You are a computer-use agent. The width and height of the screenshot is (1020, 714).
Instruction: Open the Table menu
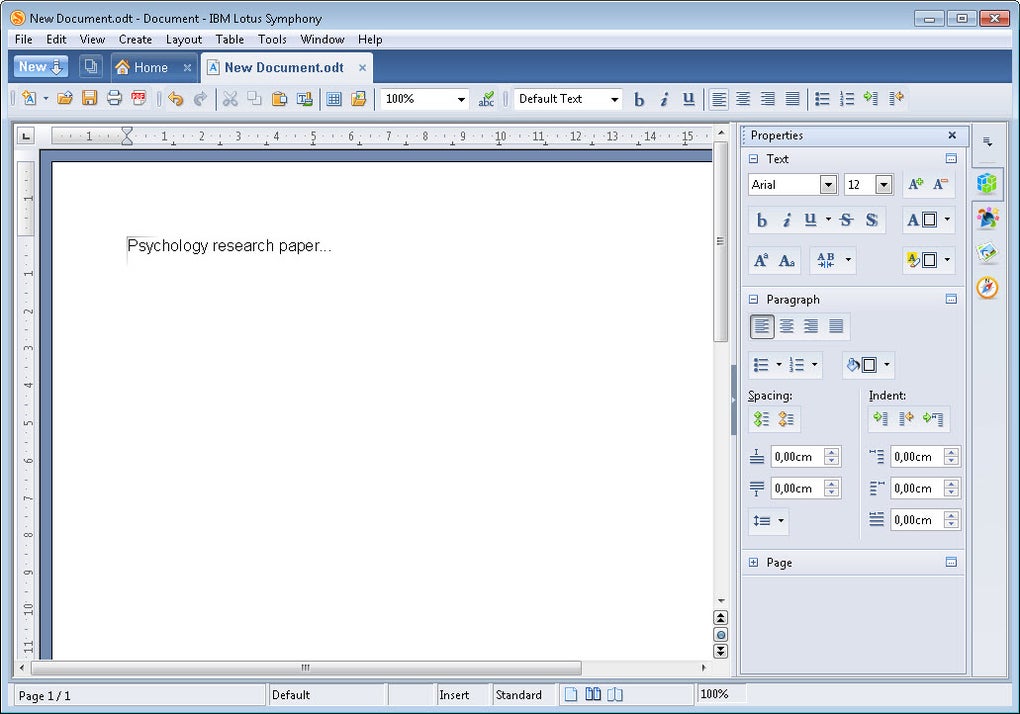(x=230, y=39)
